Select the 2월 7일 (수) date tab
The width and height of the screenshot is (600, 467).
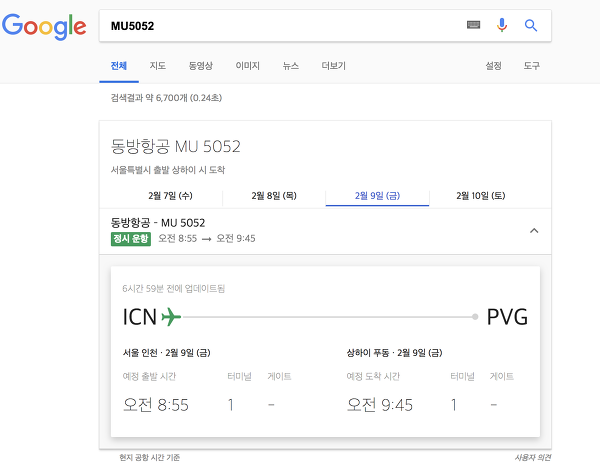[x=170, y=196]
